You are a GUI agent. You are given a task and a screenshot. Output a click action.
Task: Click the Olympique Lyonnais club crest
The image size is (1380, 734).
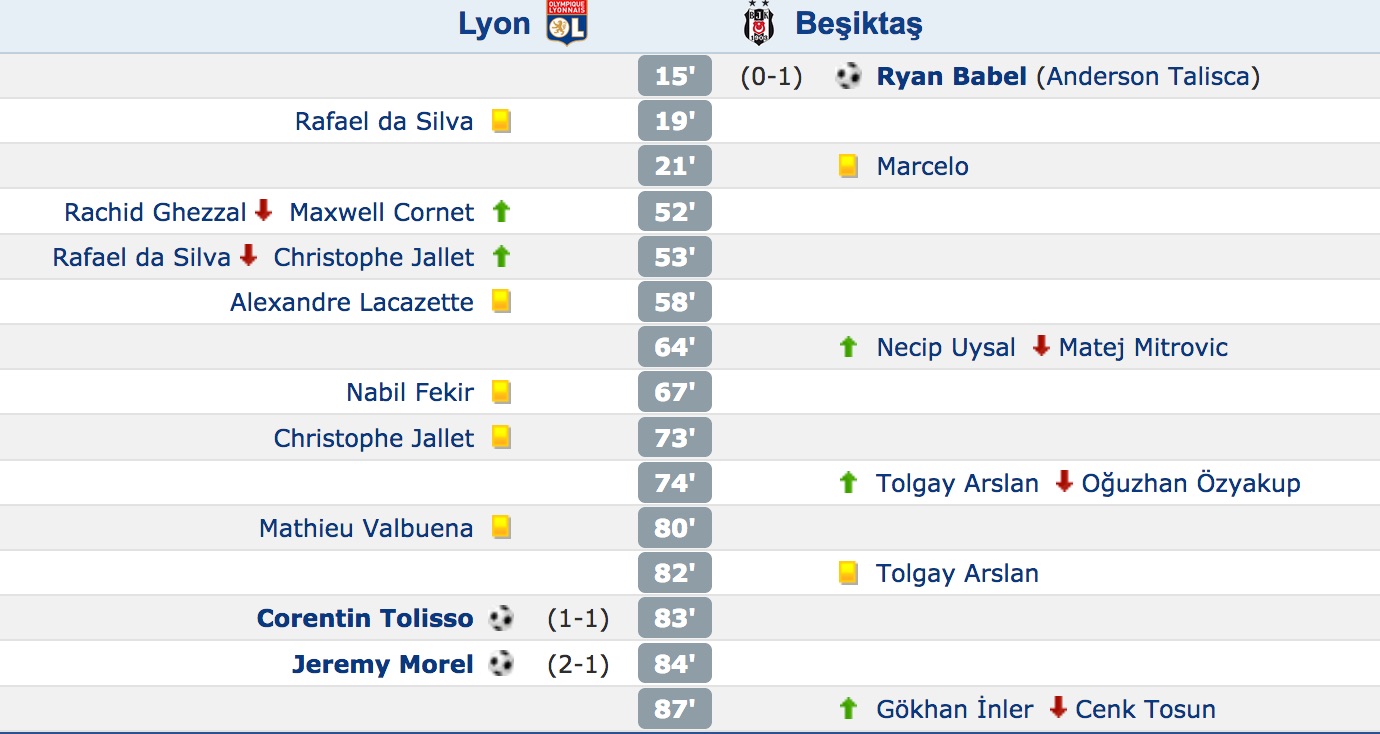pyautogui.click(x=567, y=23)
